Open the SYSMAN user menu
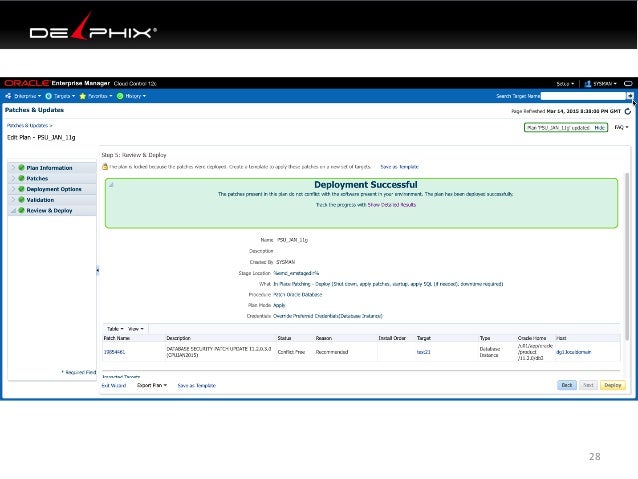 [601, 84]
